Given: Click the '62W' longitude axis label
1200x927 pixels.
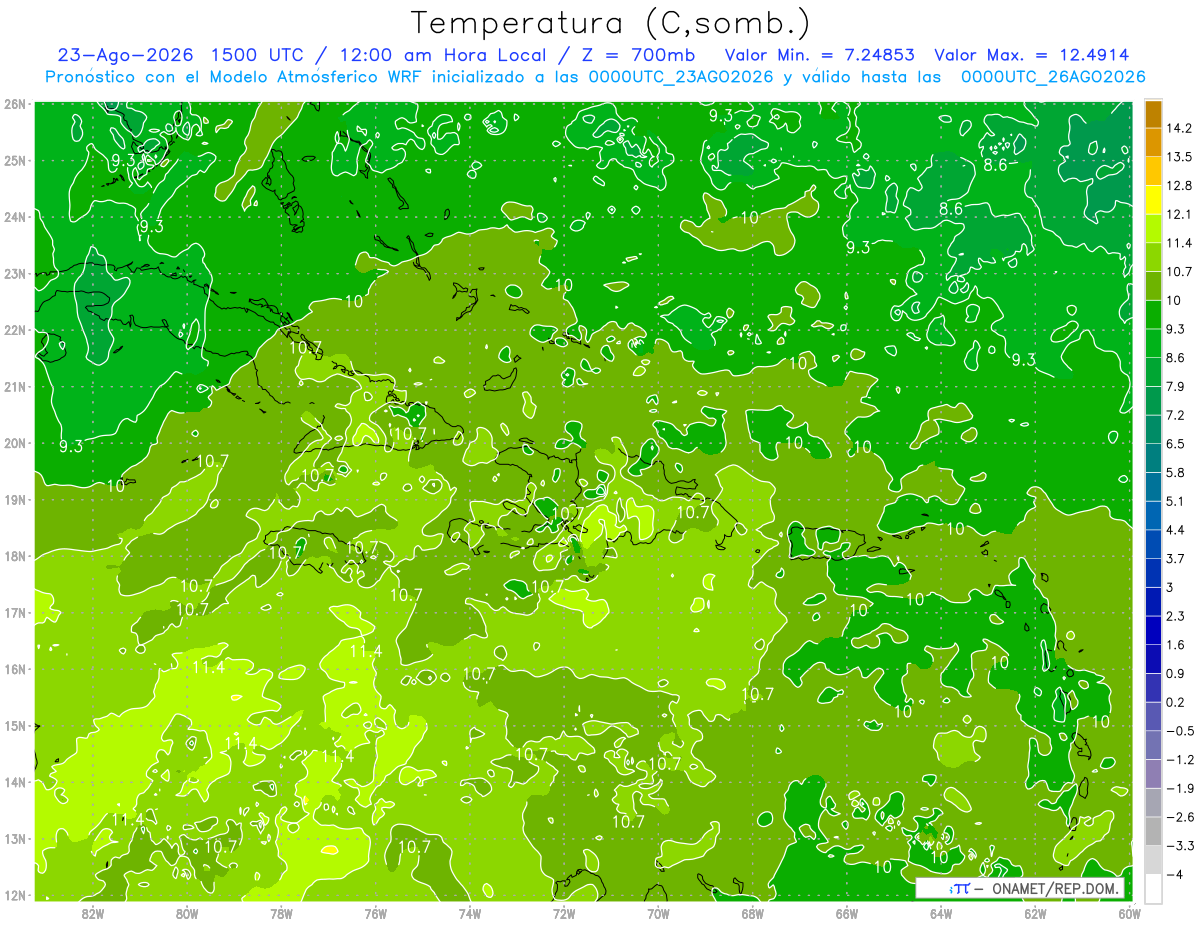Looking at the screenshot, I should (1036, 913).
